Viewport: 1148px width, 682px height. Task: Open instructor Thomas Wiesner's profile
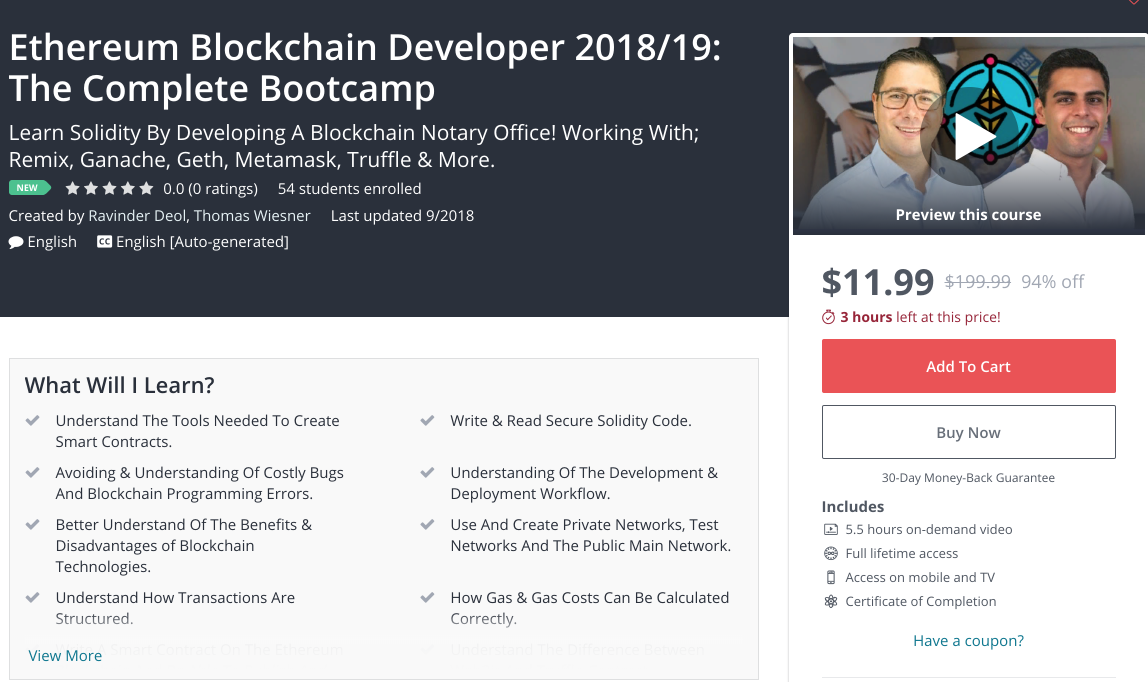[x=252, y=216]
